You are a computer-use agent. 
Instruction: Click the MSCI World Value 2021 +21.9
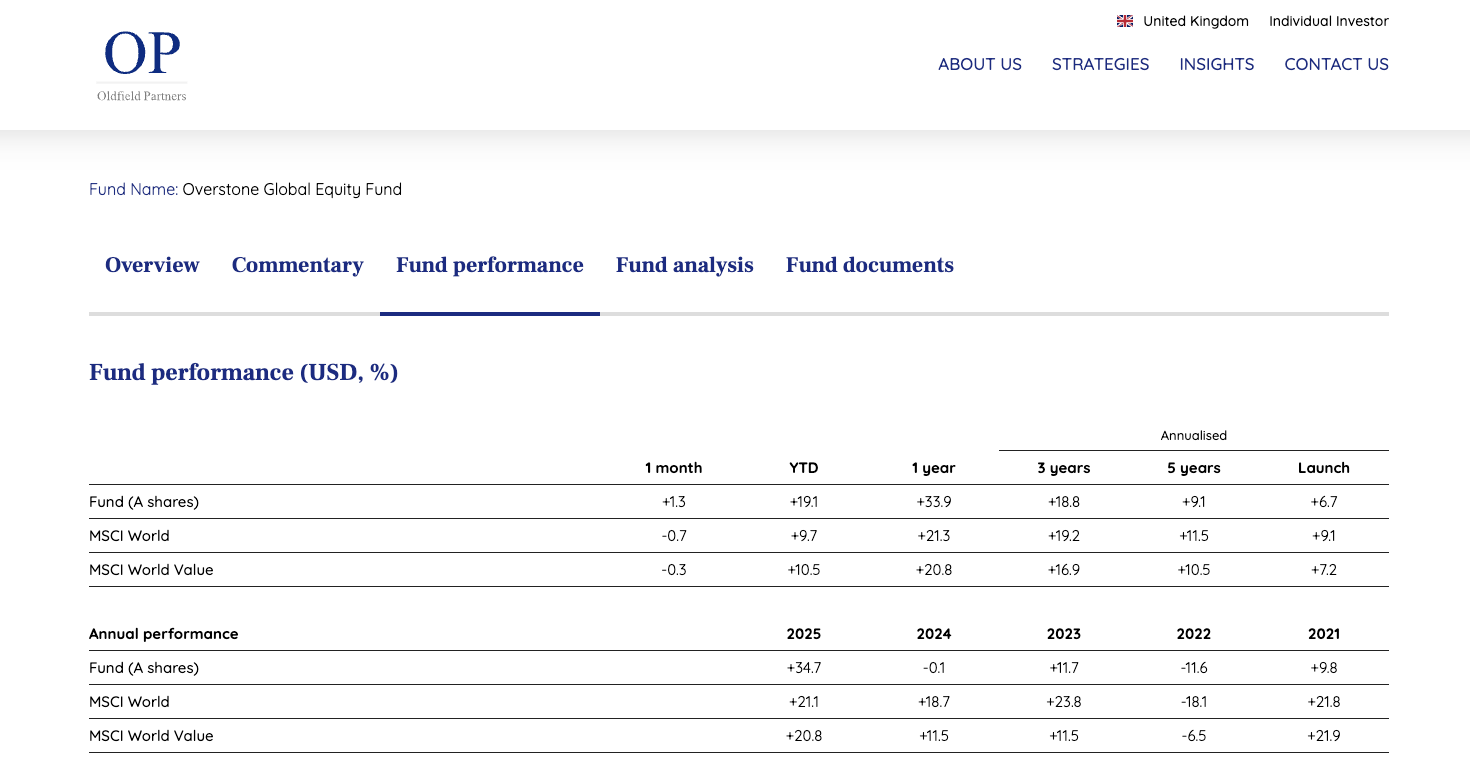coord(1324,736)
